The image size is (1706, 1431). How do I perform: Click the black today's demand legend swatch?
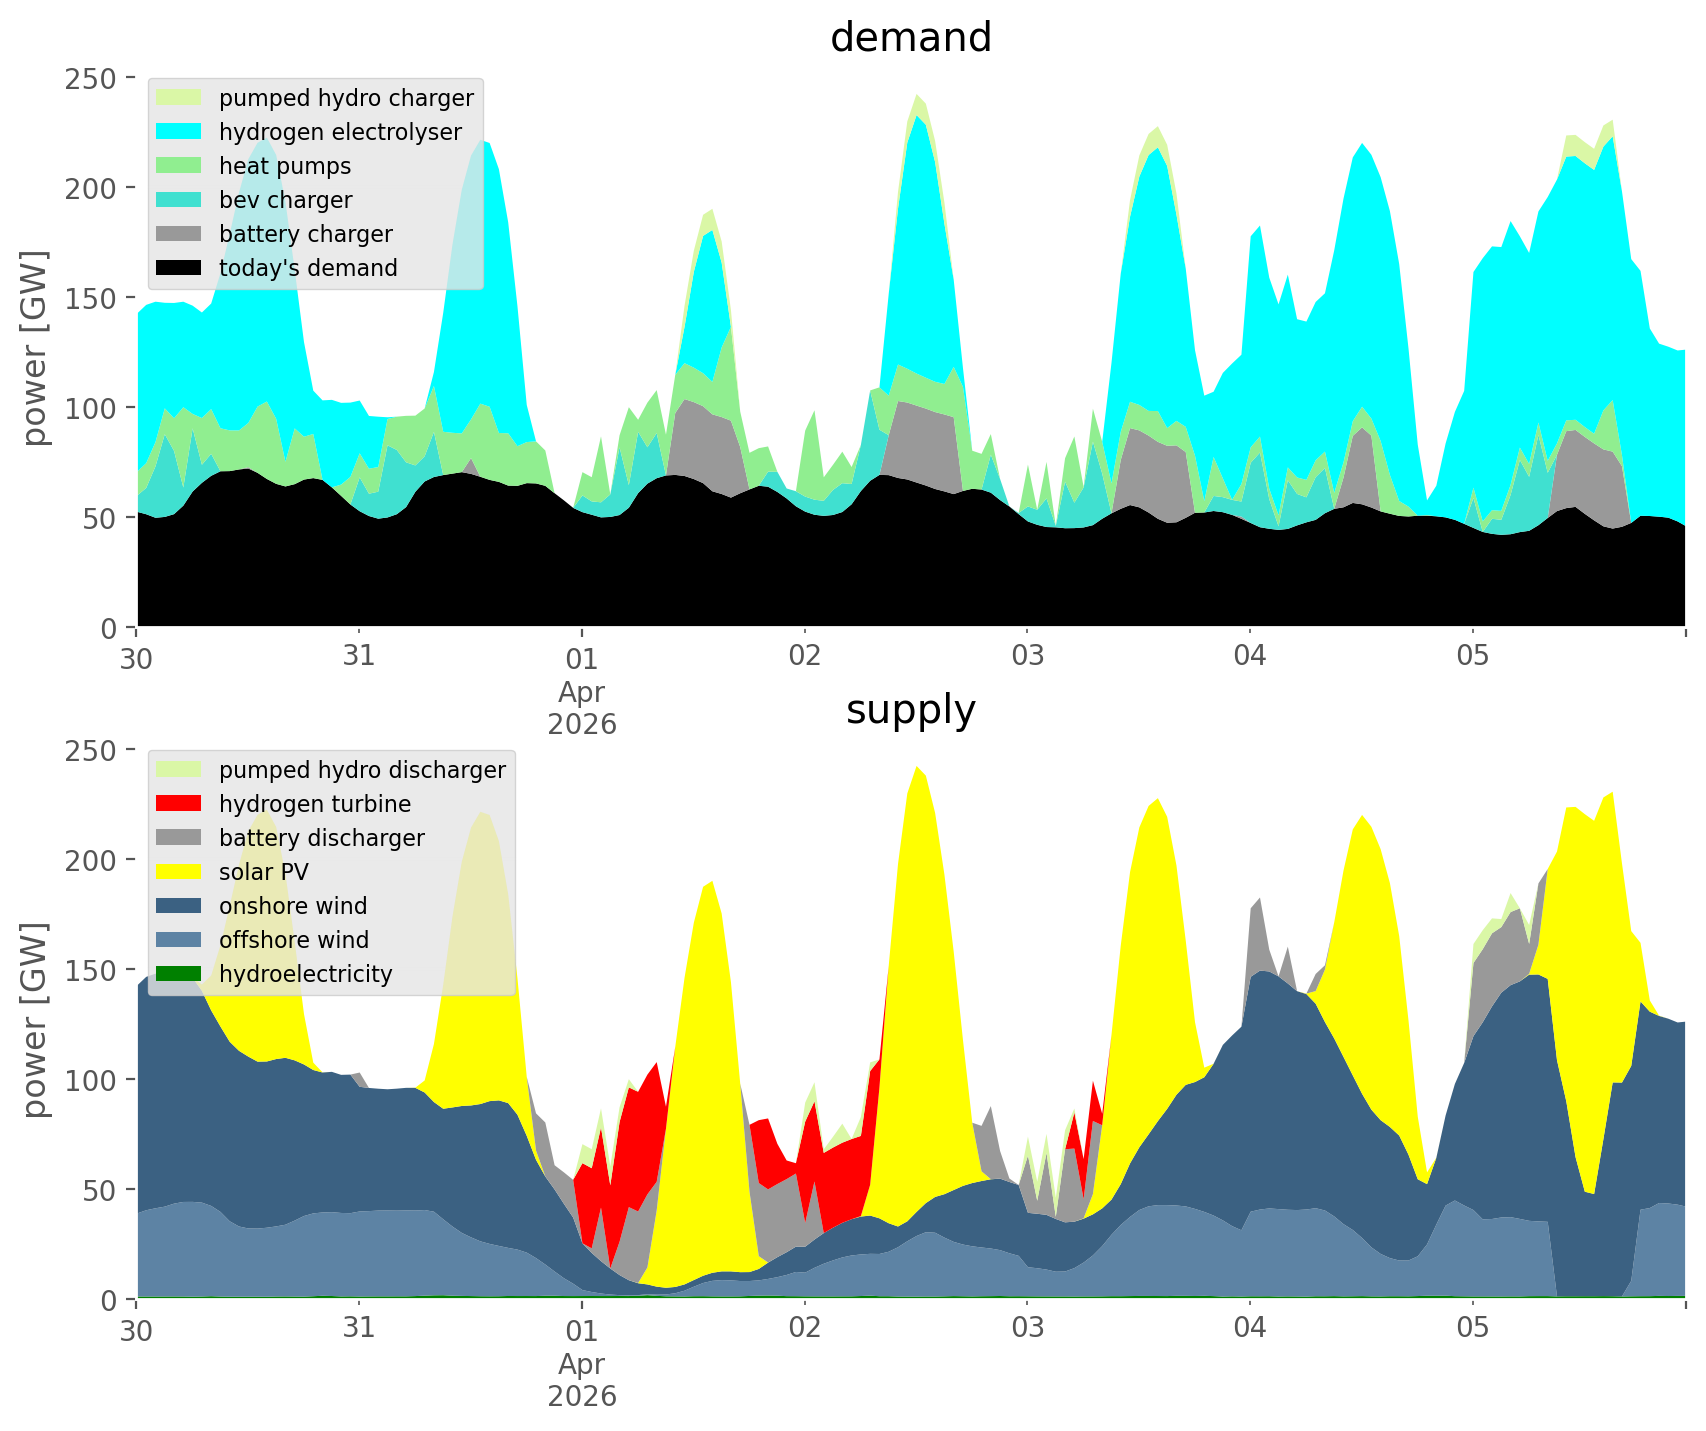click(x=180, y=268)
